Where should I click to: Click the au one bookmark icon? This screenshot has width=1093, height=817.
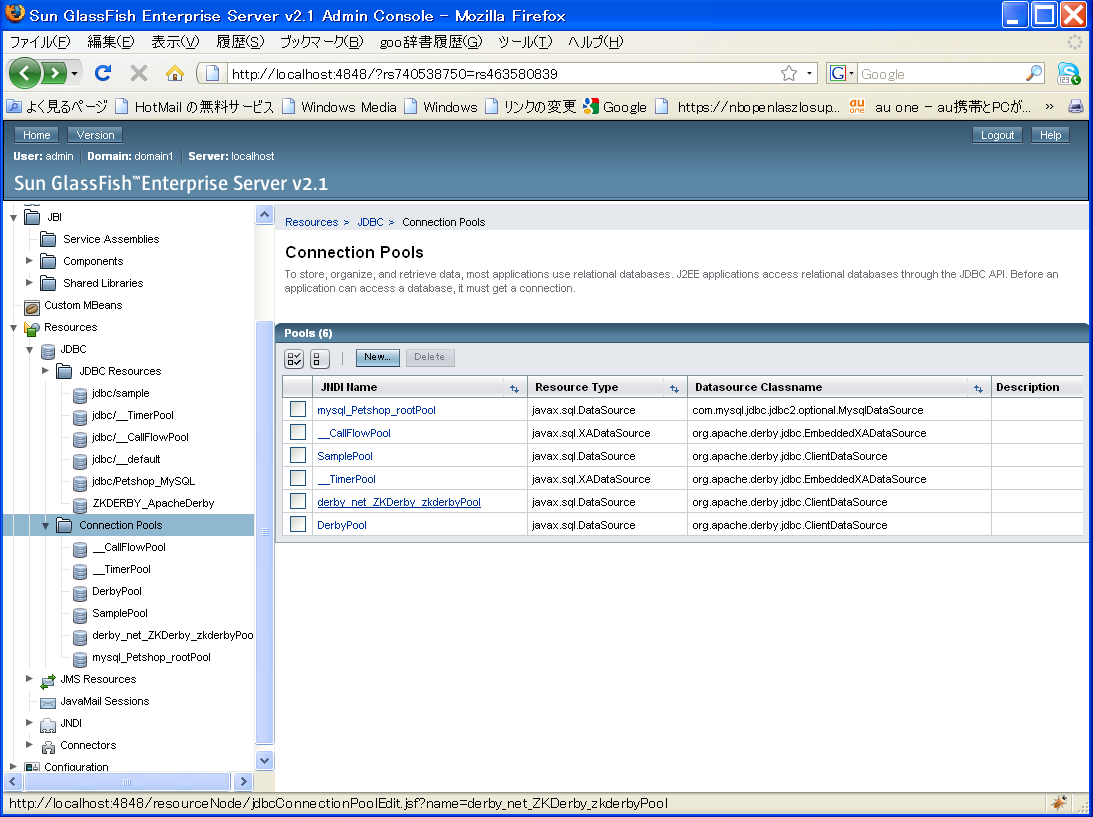point(857,107)
